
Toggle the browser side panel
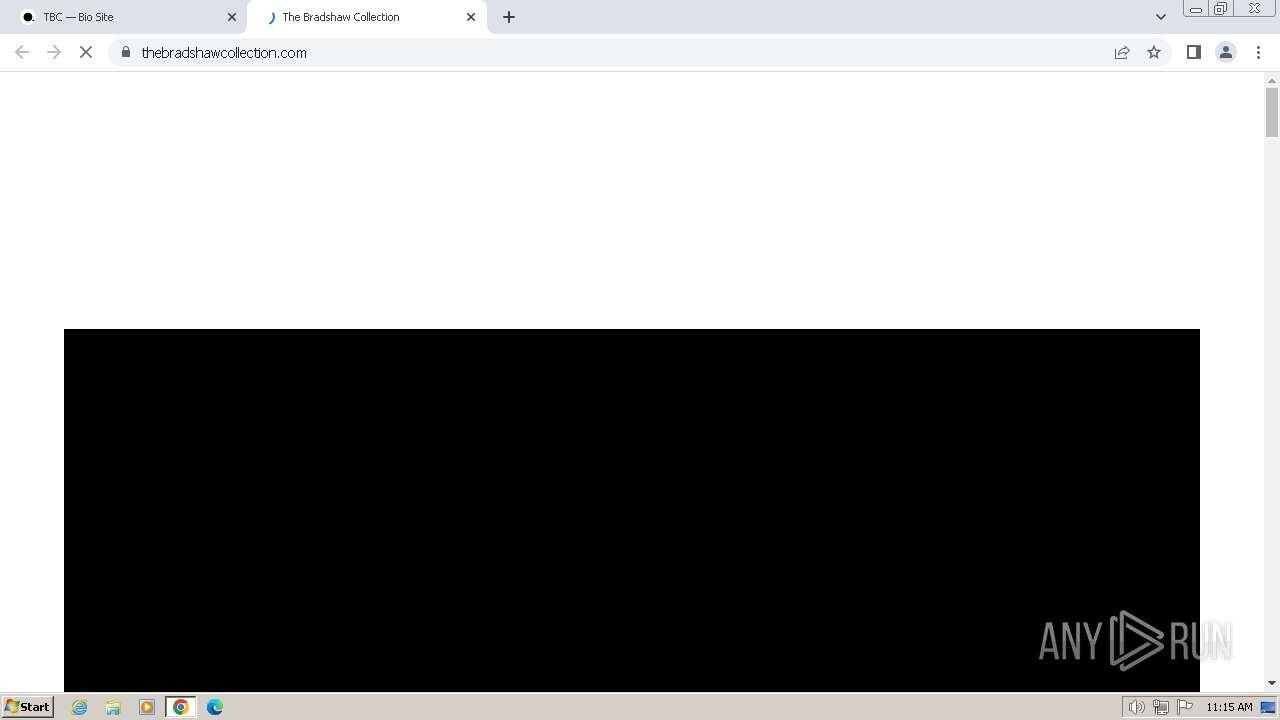pos(1193,52)
